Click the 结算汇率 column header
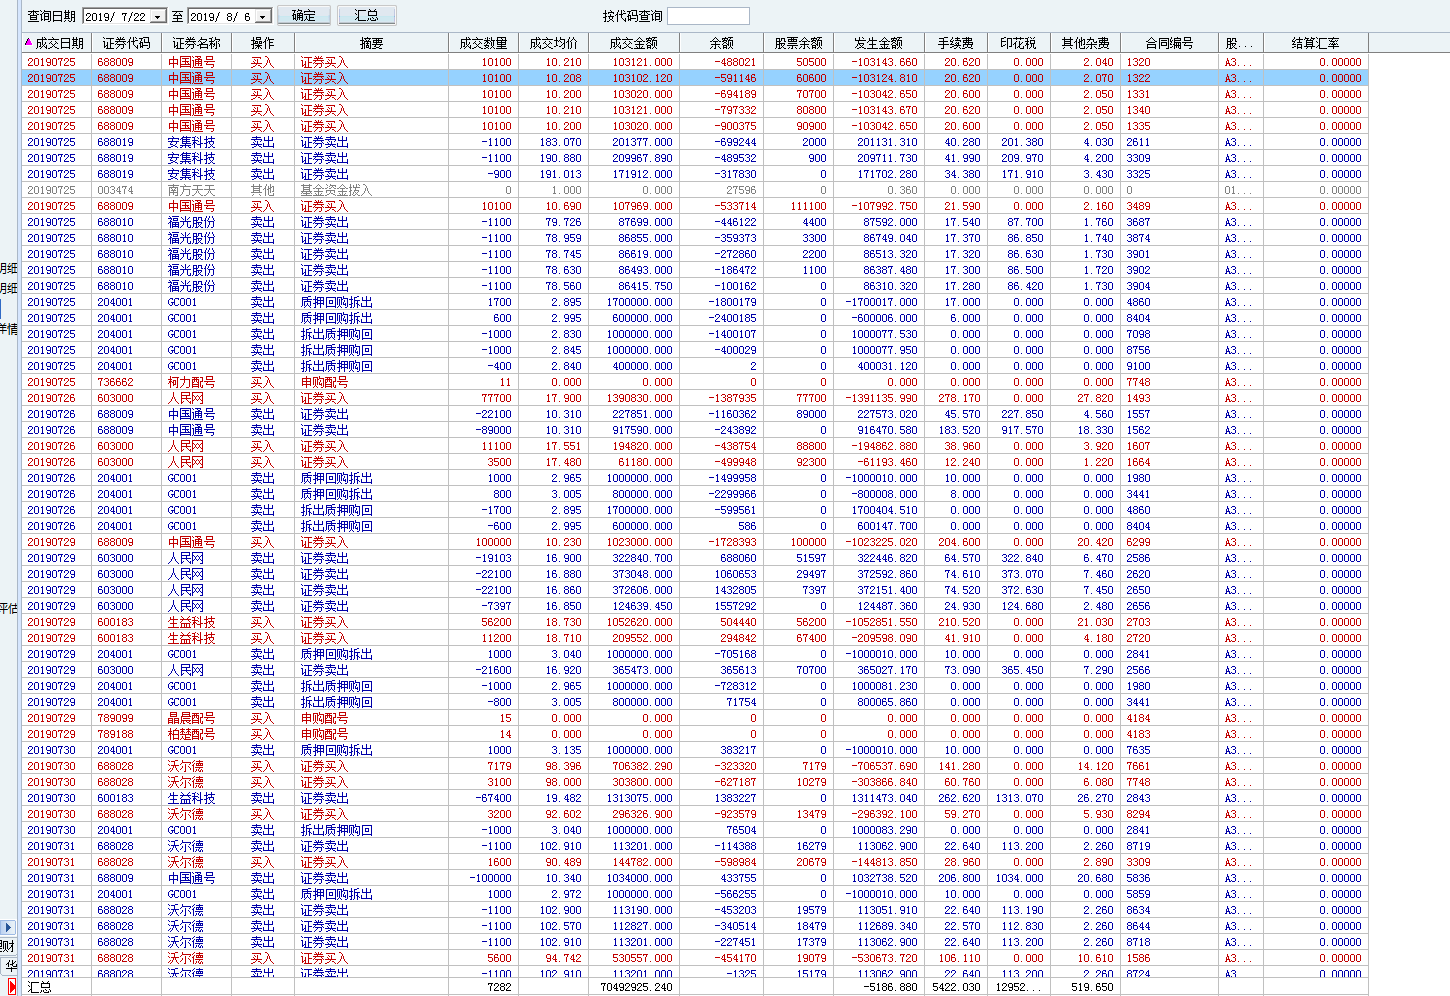The height and width of the screenshot is (996, 1450). click(x=1315, y=43)
